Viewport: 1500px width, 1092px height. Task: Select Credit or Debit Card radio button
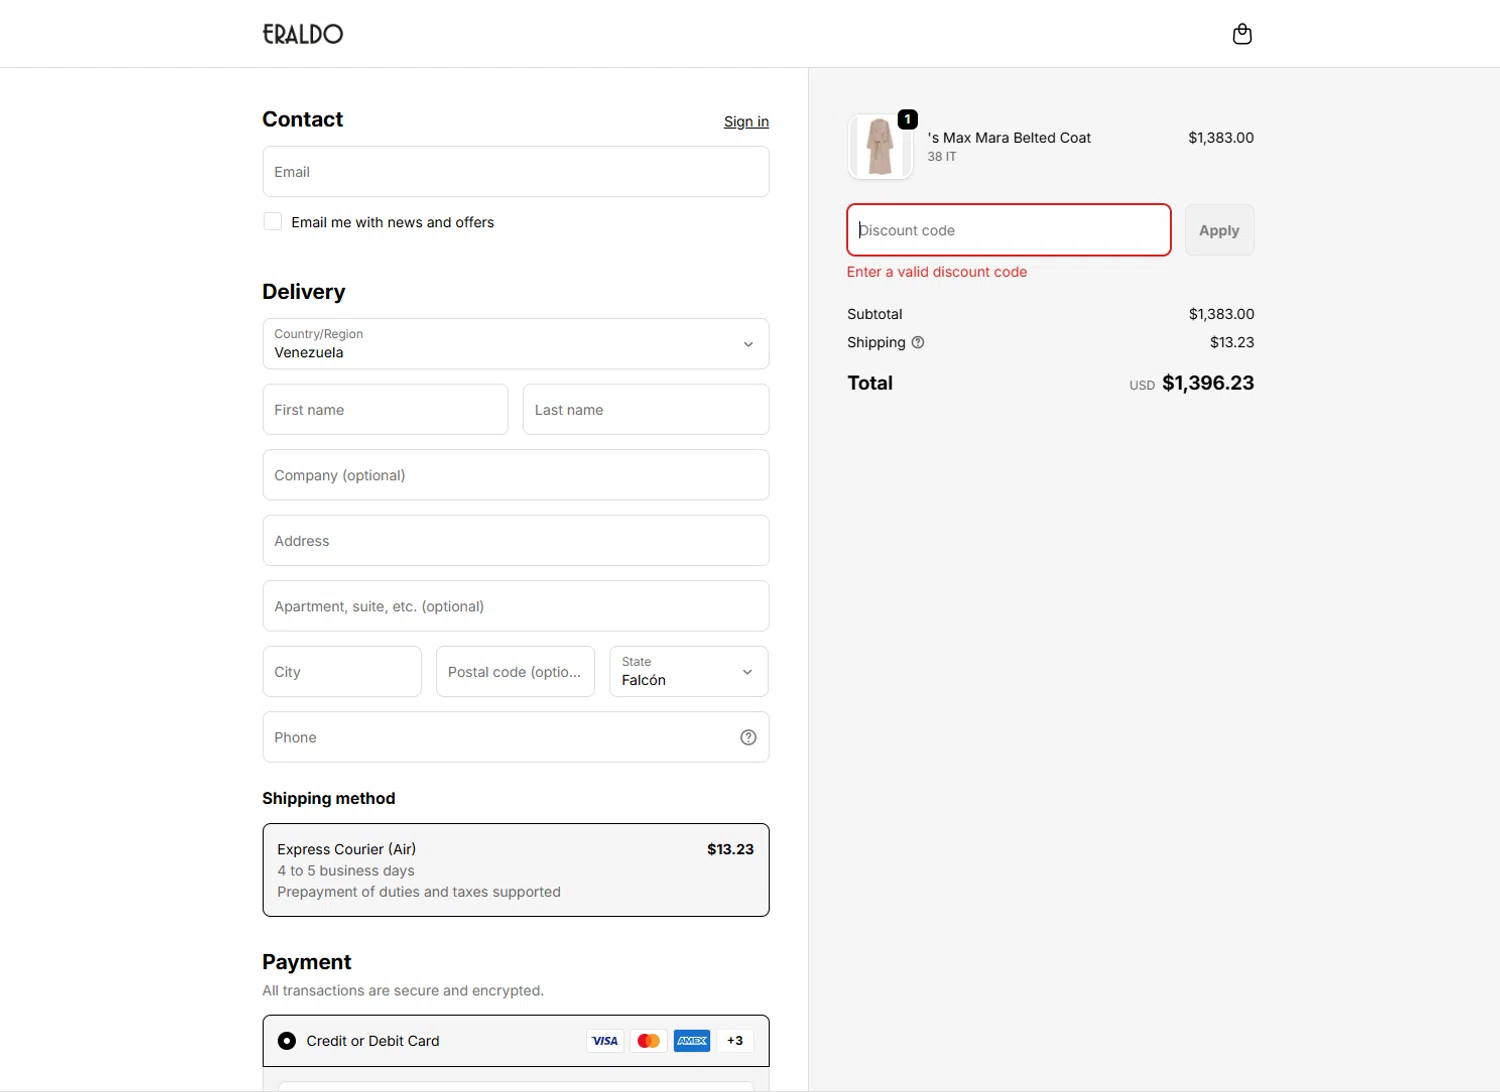287,1041
